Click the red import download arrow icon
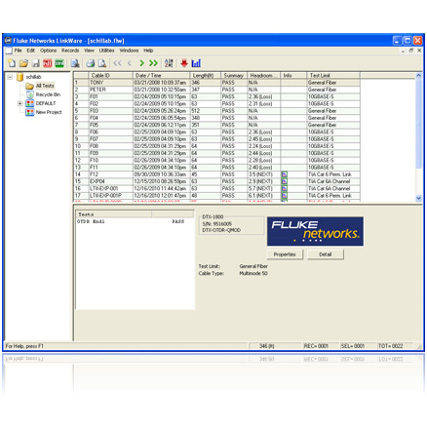The image size is (427, 427). tap(184, 63)
